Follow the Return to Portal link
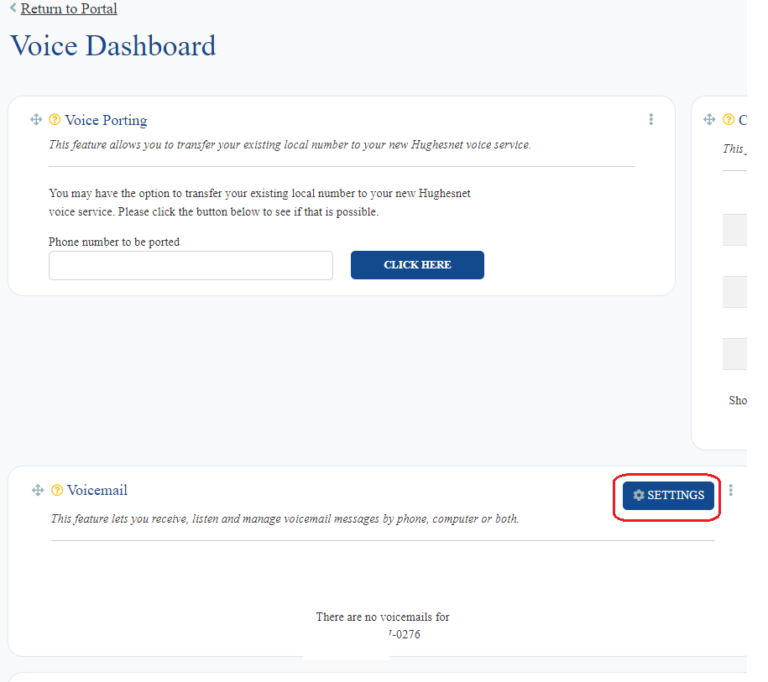This screenshot has width=768, height=682. [68, 9]
